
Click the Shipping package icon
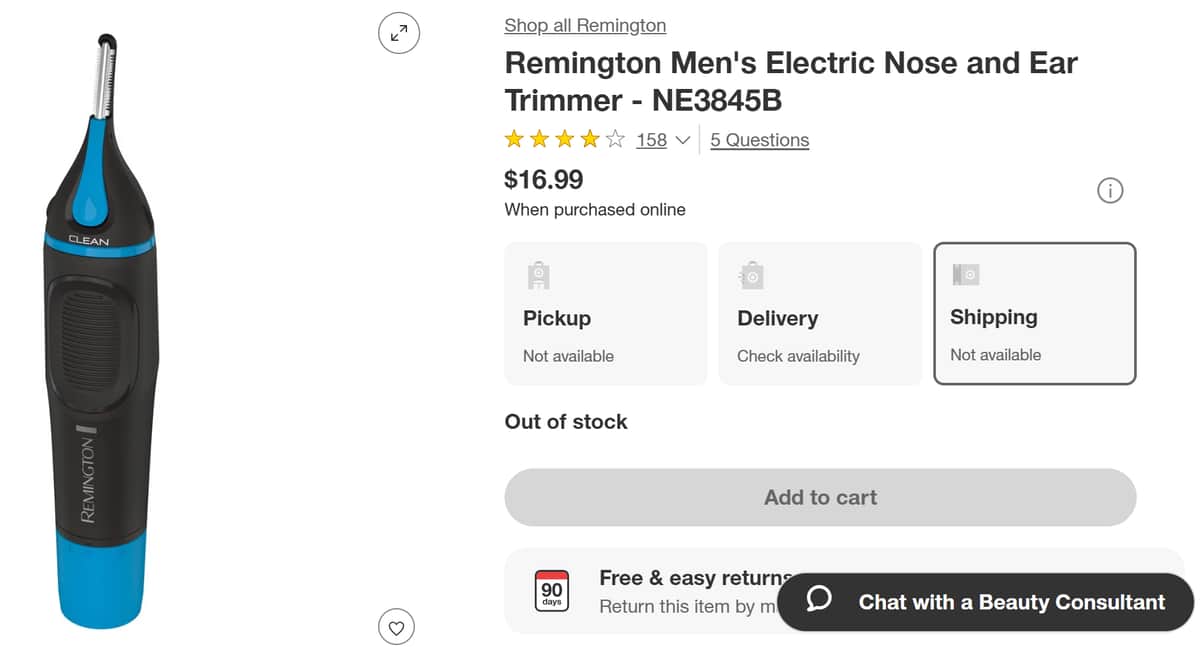coord(965,274)
